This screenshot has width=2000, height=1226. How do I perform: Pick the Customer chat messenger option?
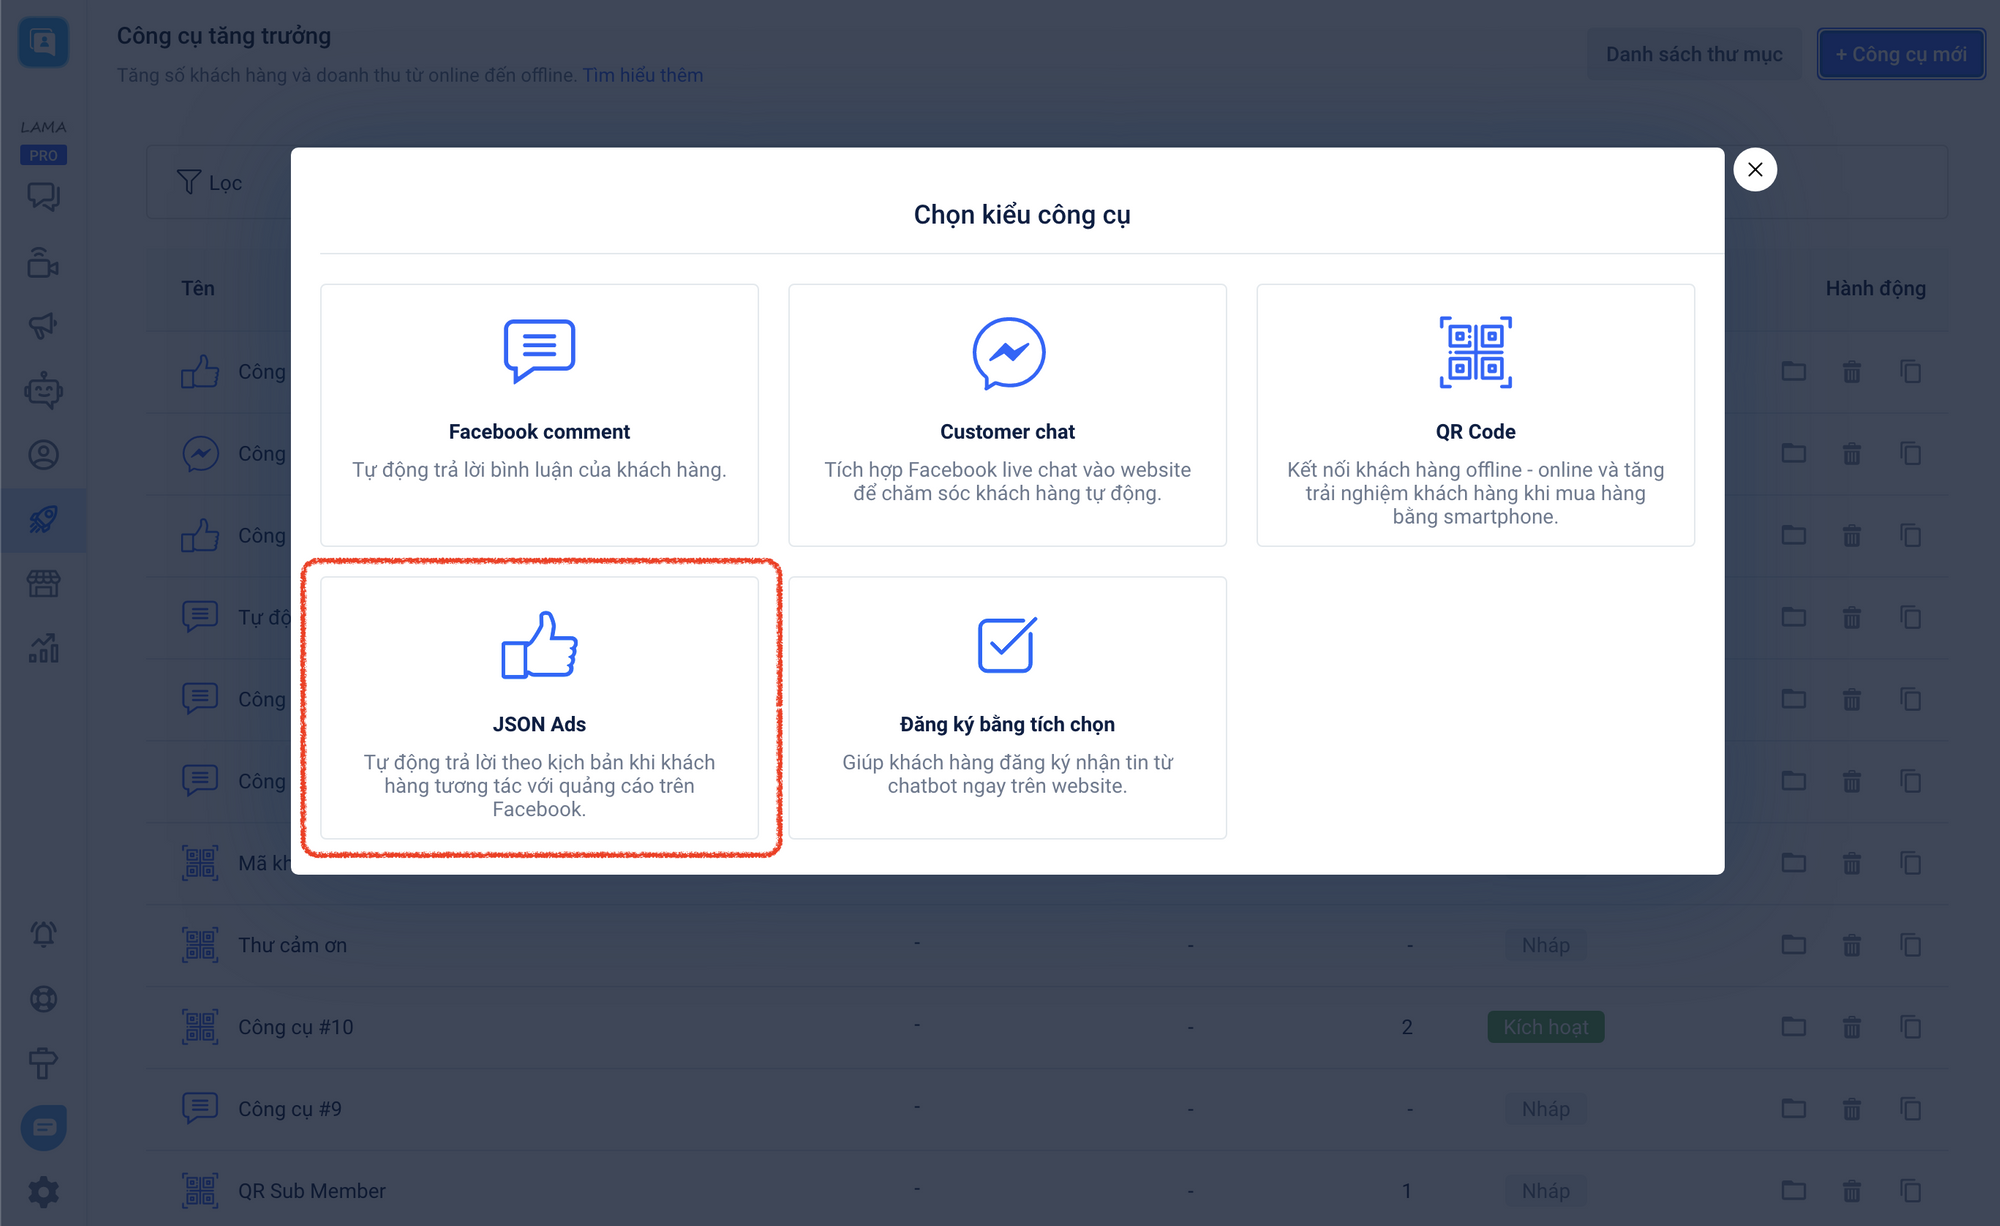point(1007,414)
